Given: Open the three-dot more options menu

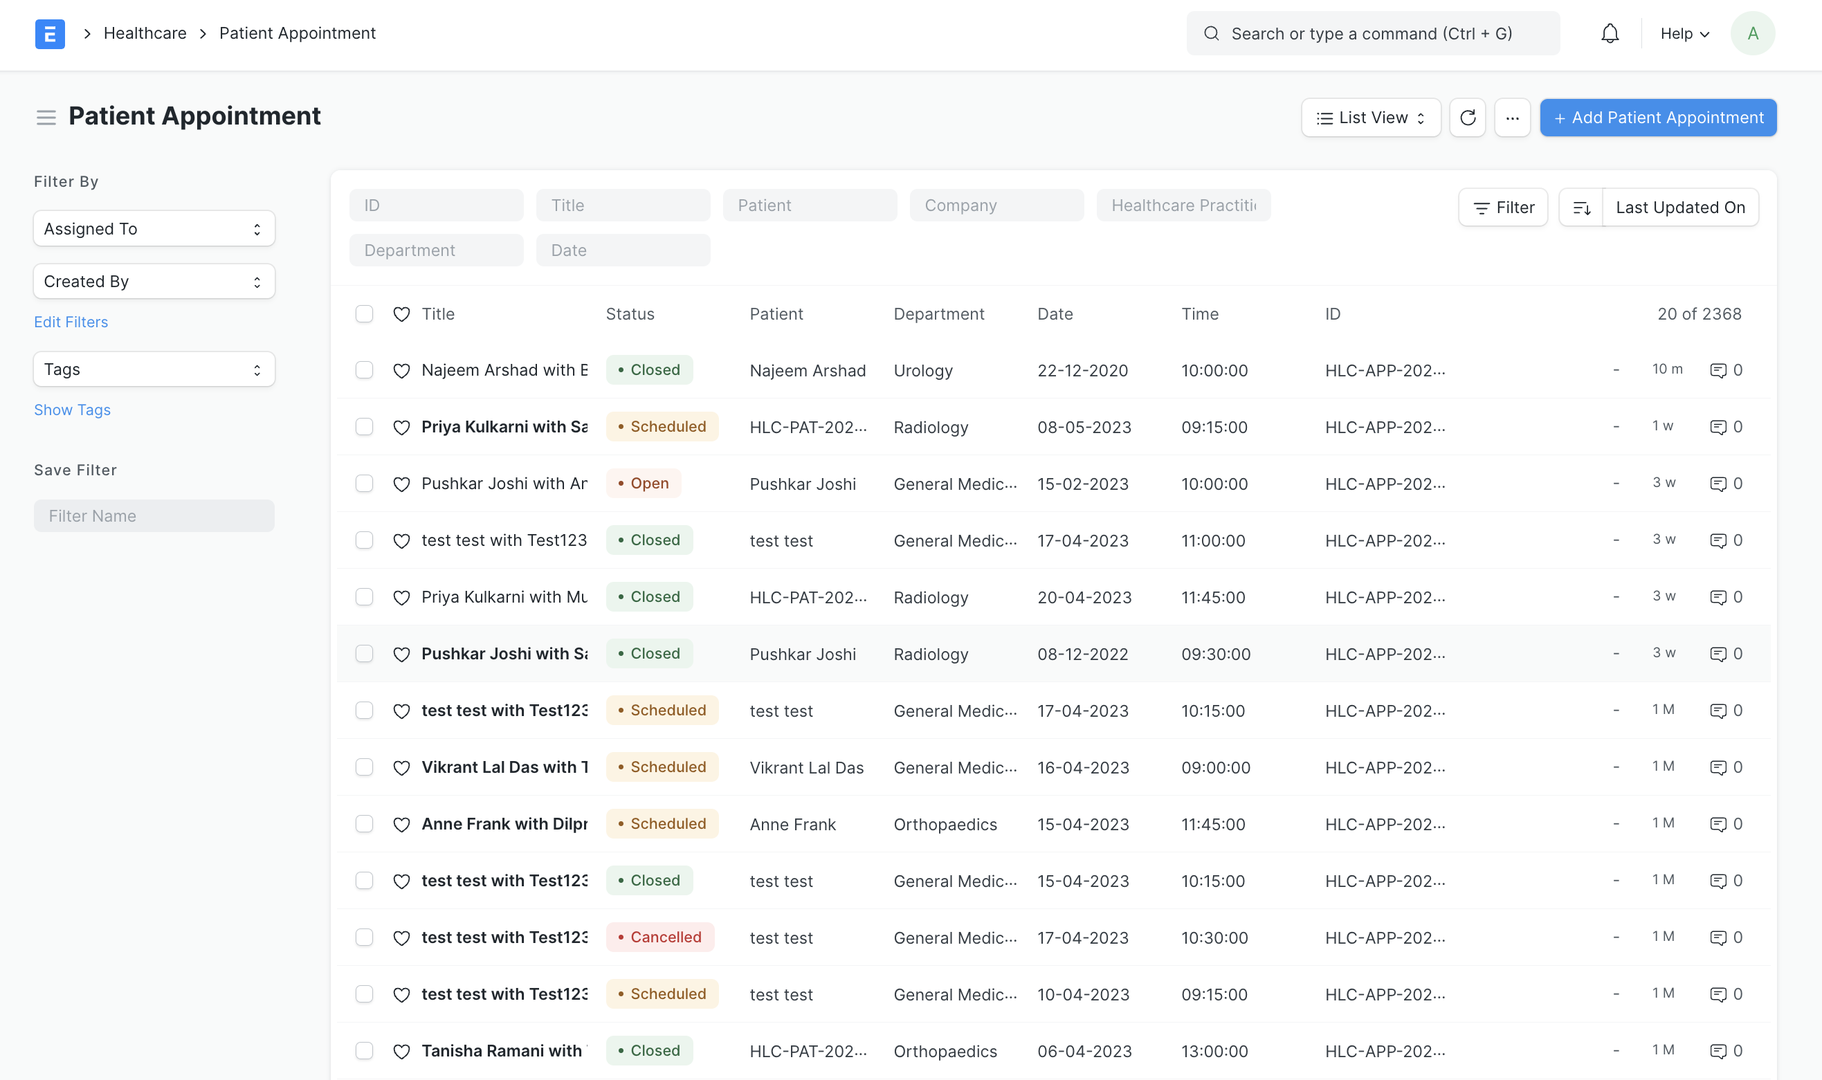Looking at the screenshot, I should [x=1512, y=118].
